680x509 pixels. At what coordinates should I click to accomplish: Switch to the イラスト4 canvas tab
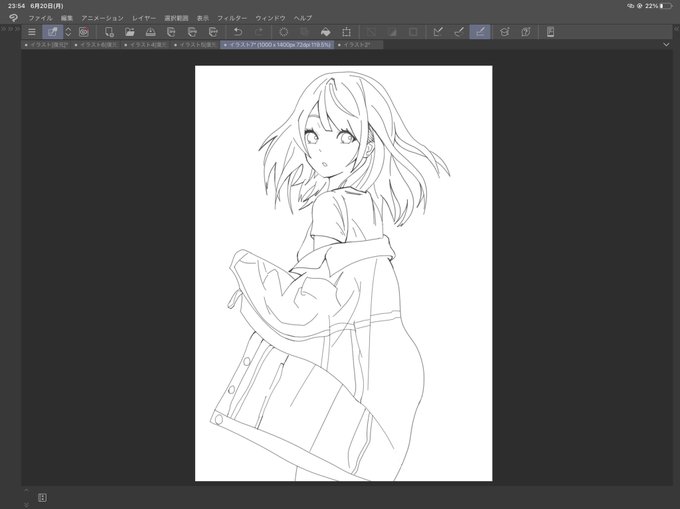coord(146,45)
